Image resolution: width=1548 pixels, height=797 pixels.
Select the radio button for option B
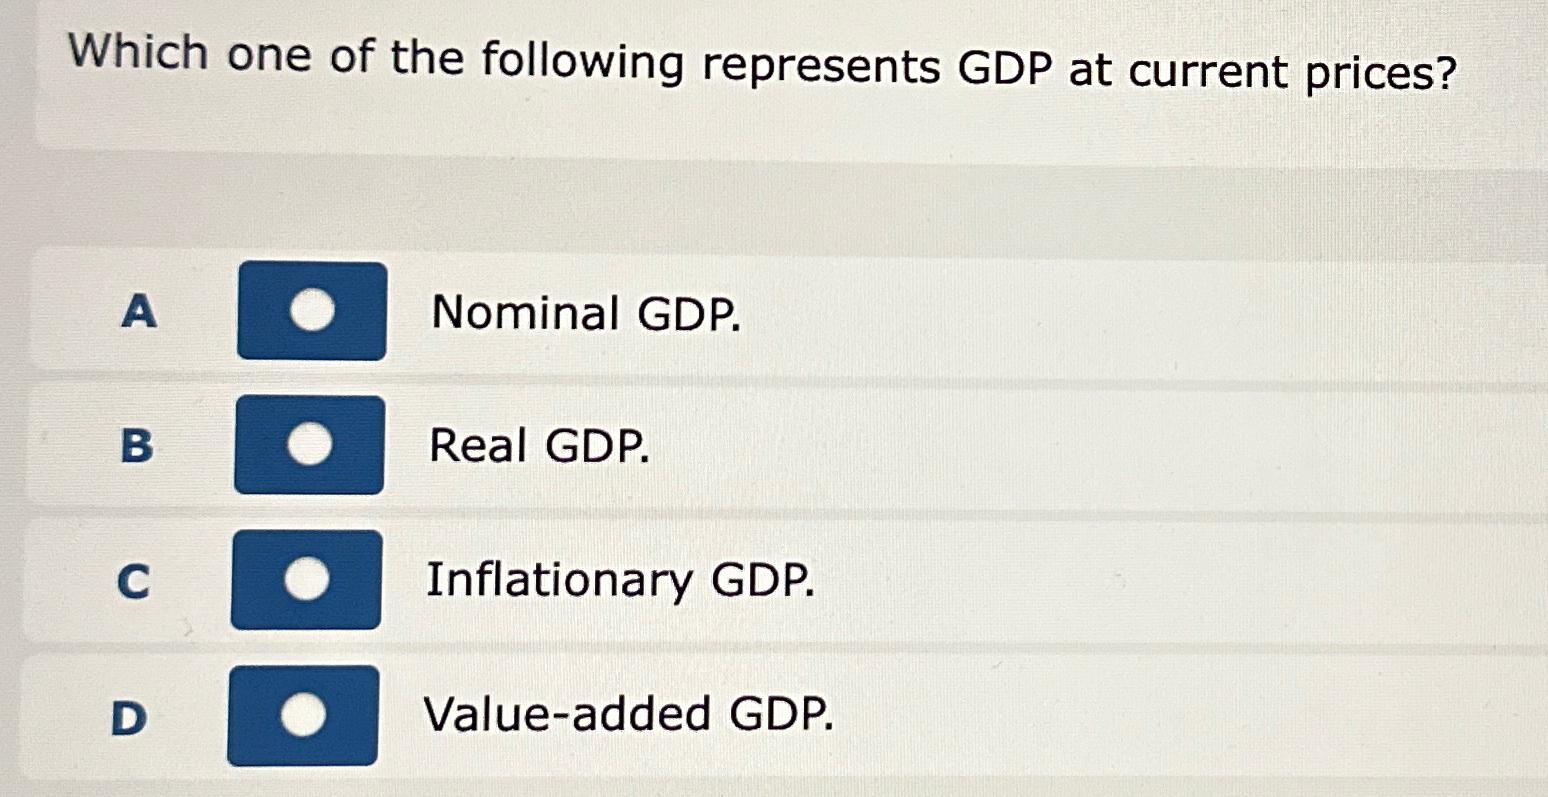click(310, 446)
